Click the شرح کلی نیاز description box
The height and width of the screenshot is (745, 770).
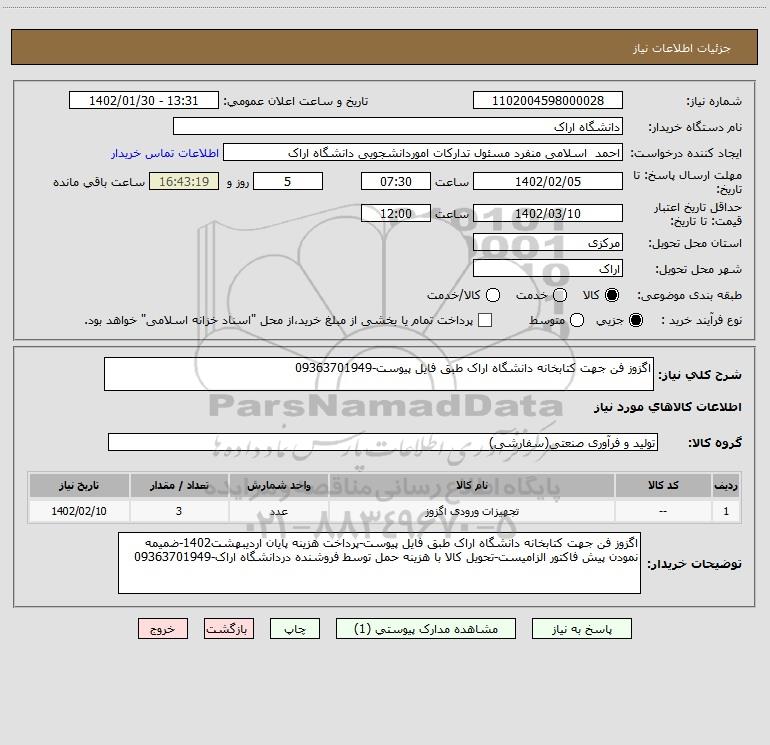pos(379,374)
